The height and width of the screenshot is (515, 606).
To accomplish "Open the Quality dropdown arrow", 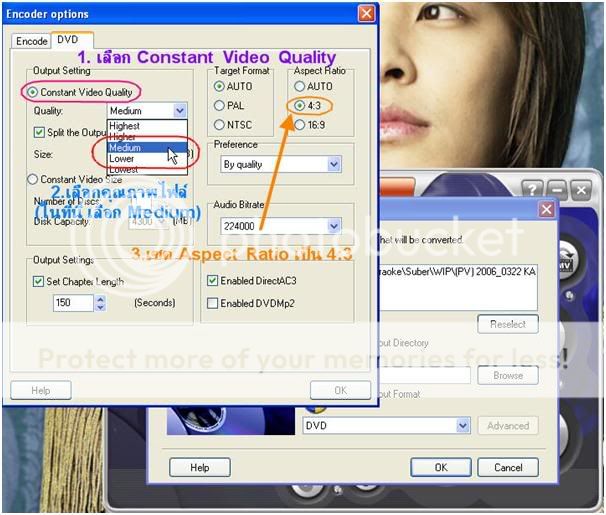I will coord(180,111).
